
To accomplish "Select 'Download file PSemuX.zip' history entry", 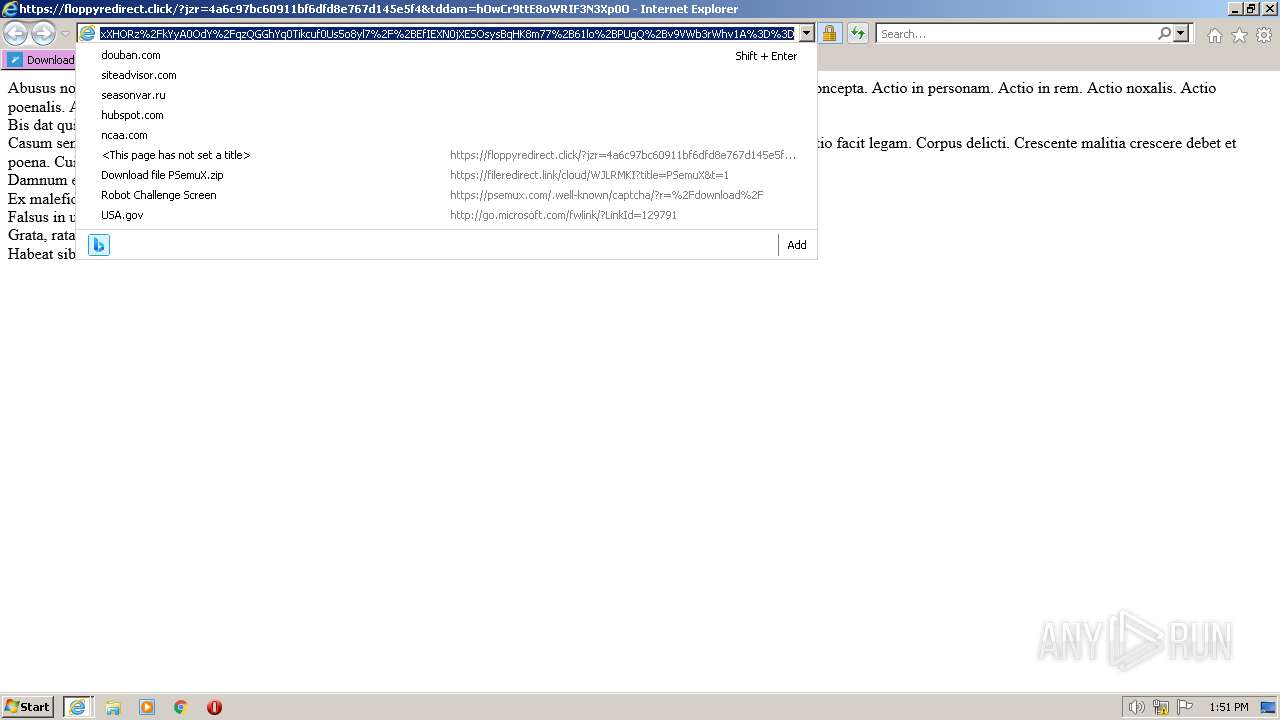I will tap(447, 175).
